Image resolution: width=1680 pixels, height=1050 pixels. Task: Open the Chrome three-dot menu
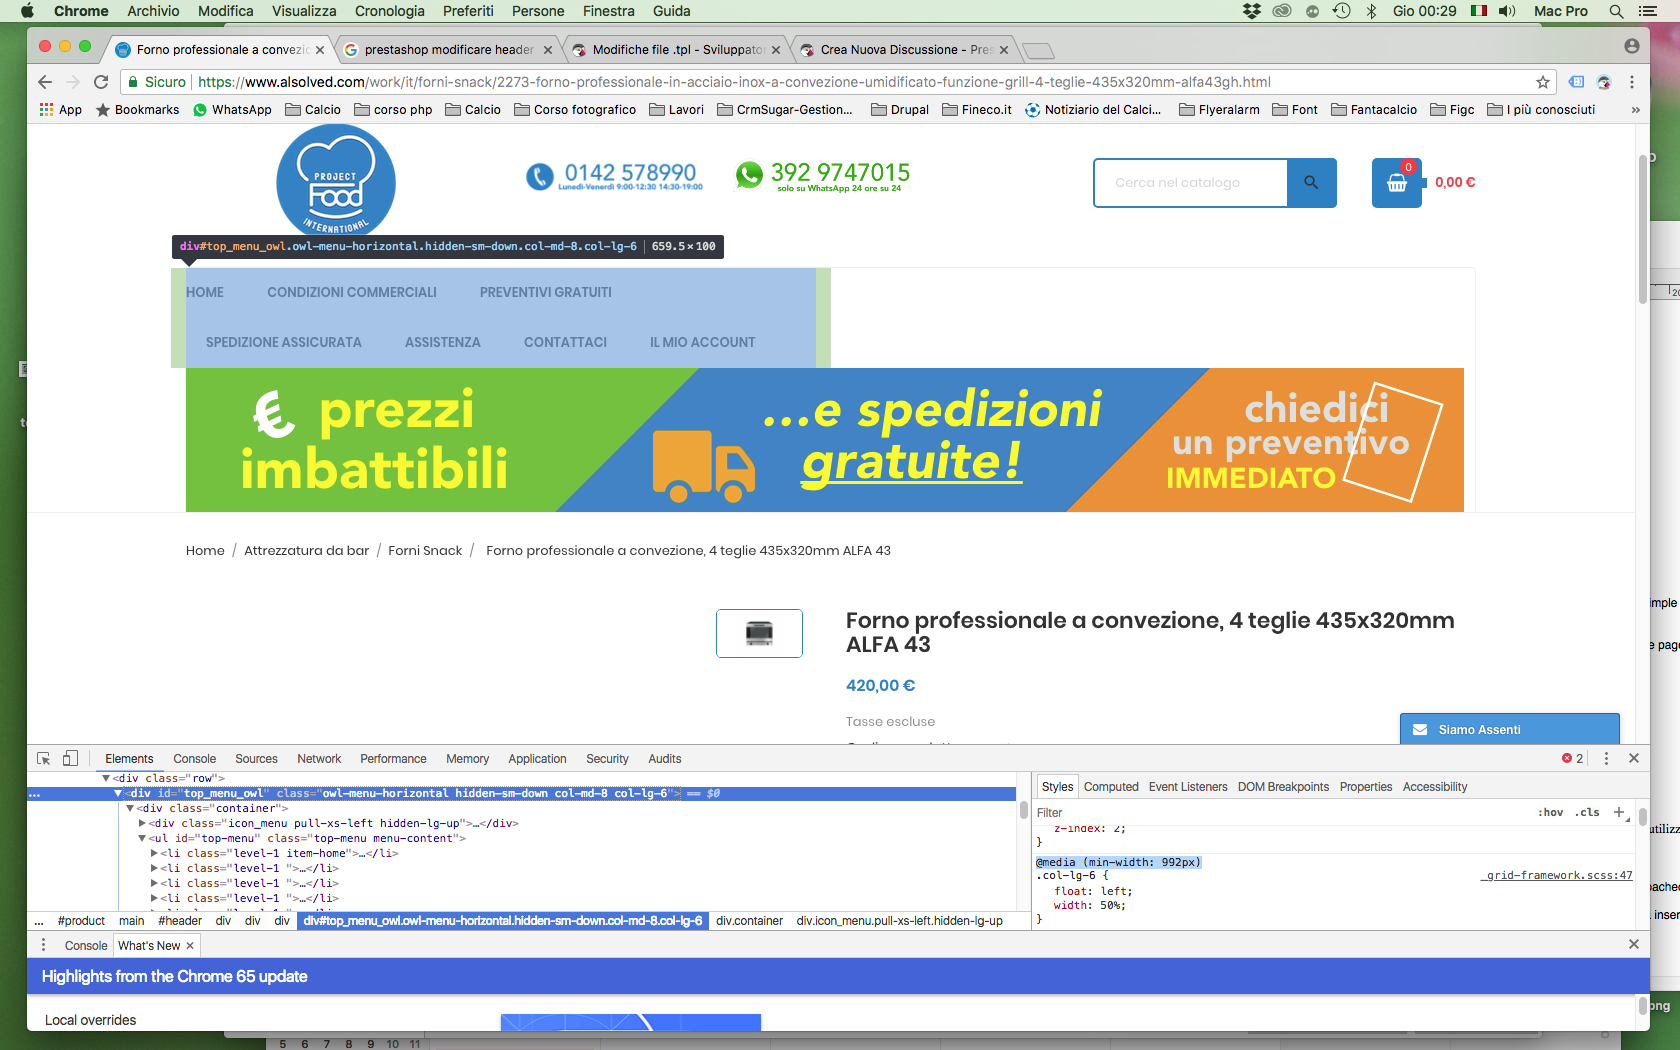point(1632,82)
